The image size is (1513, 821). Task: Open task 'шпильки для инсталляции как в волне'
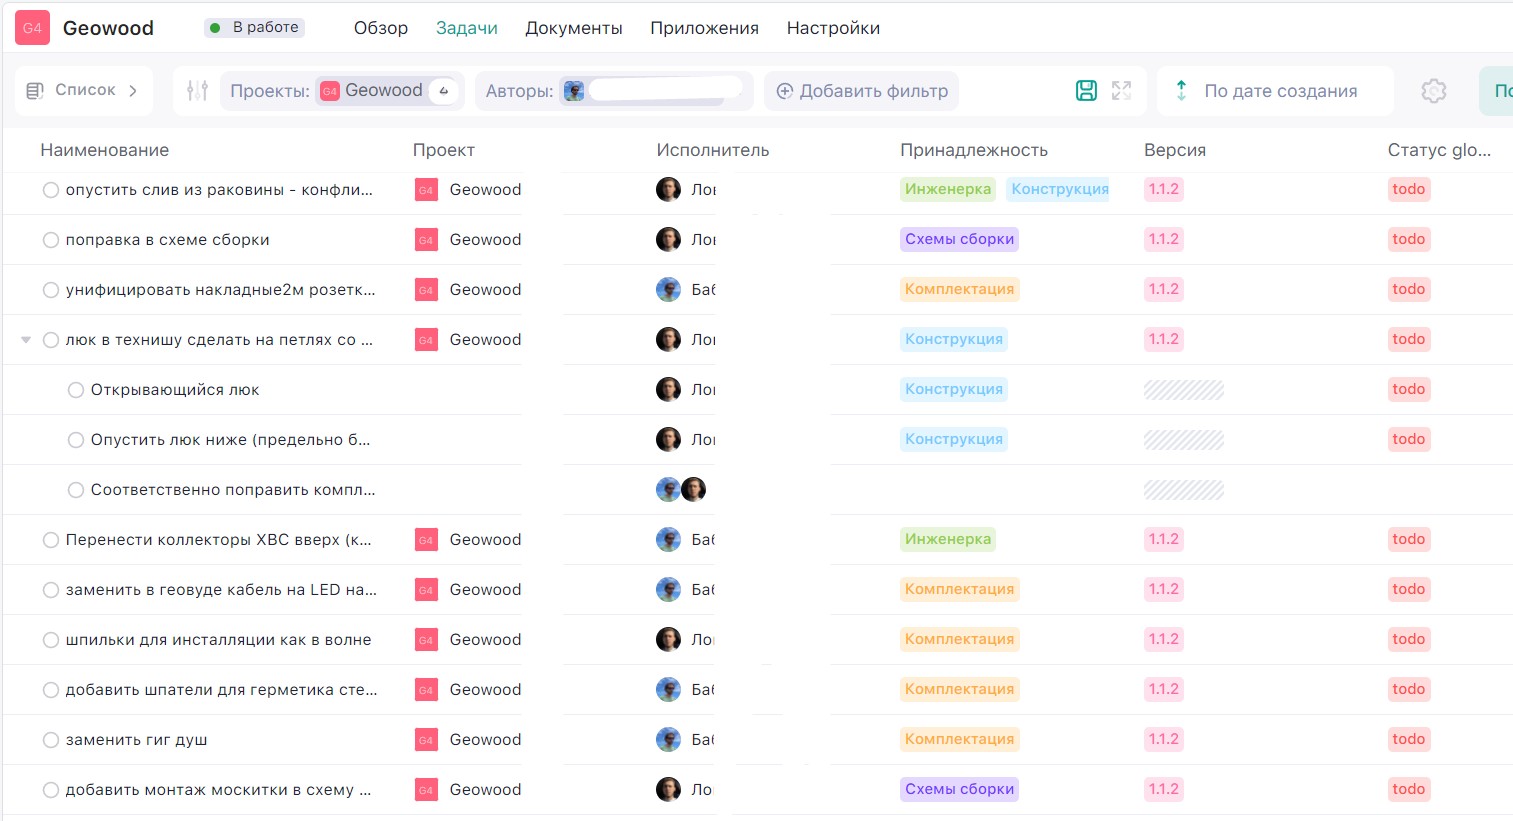click(218, 640)
